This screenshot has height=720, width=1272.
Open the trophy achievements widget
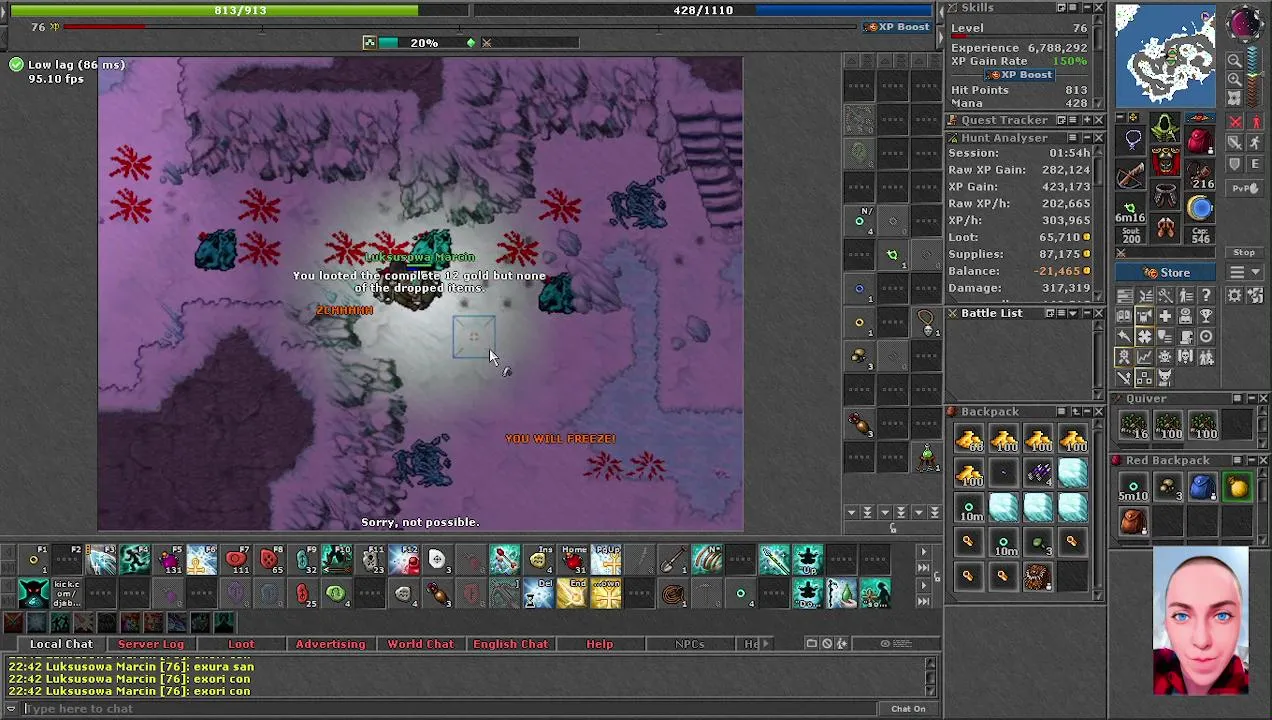(x=1206, y=316)
